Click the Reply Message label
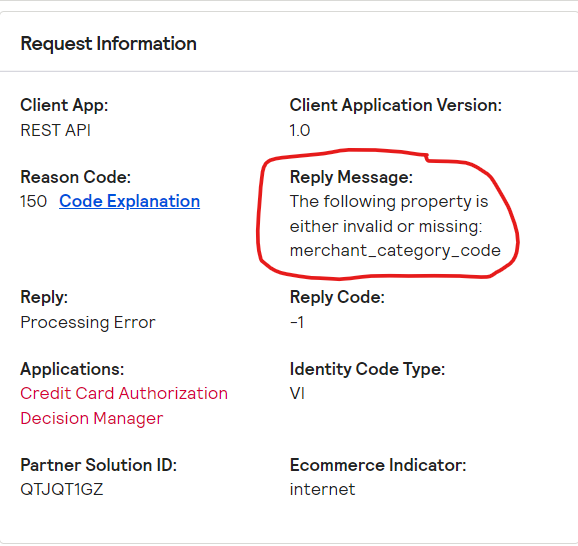 351,177
